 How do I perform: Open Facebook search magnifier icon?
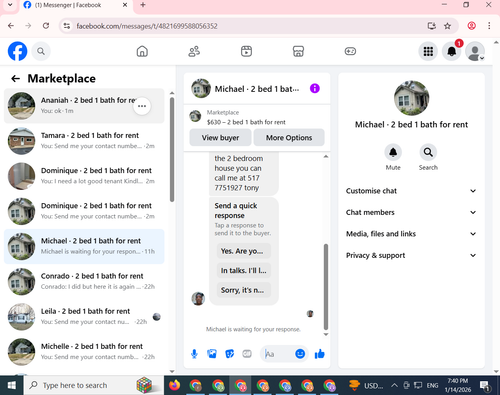(x=41, y=51)
